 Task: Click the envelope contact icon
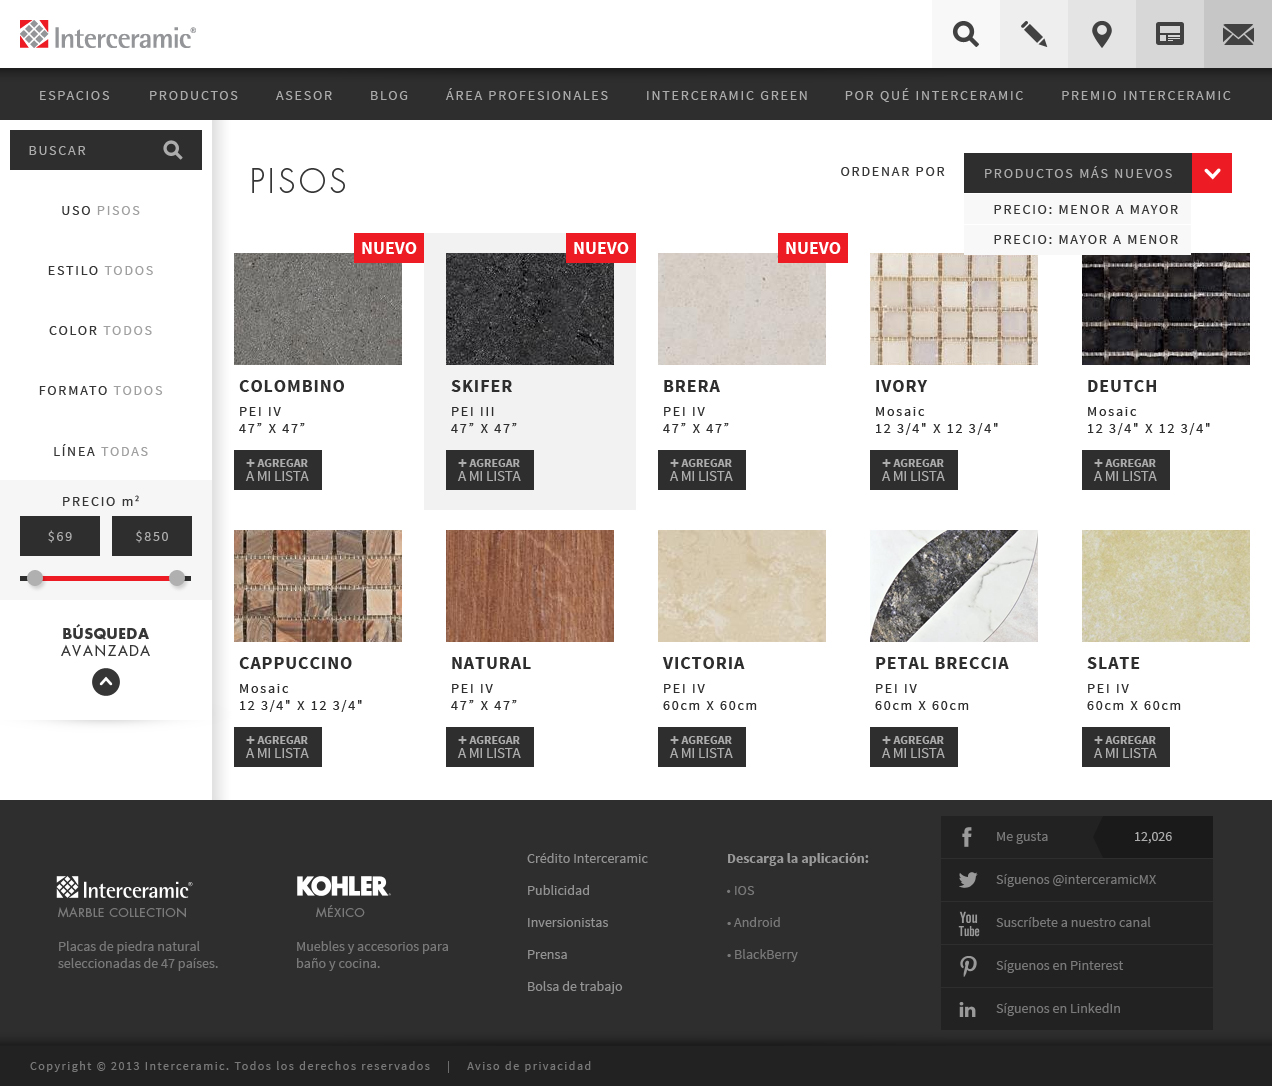coord(1238,35)
